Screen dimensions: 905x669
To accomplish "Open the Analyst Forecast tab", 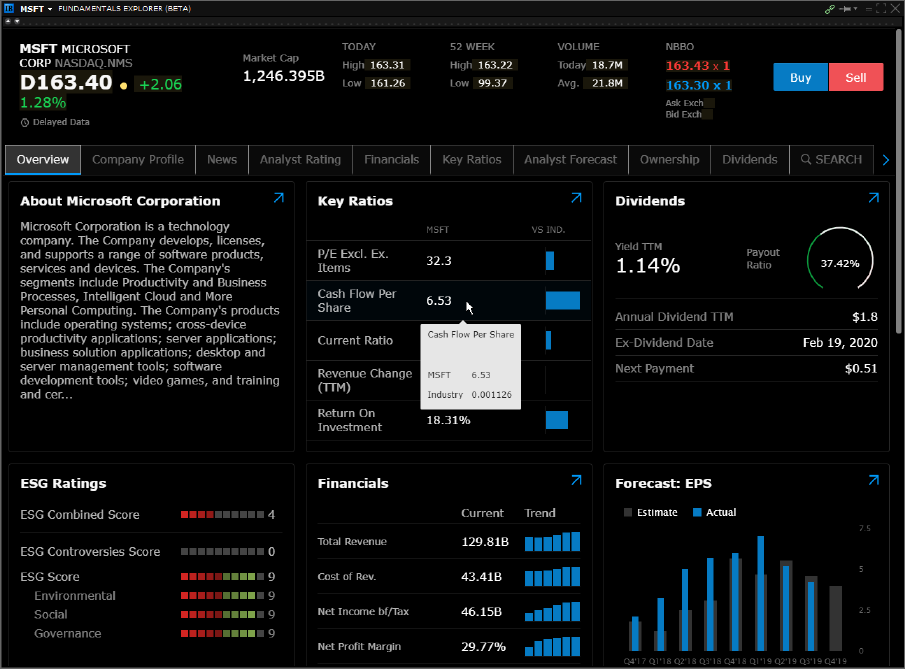I will point(570,160).
